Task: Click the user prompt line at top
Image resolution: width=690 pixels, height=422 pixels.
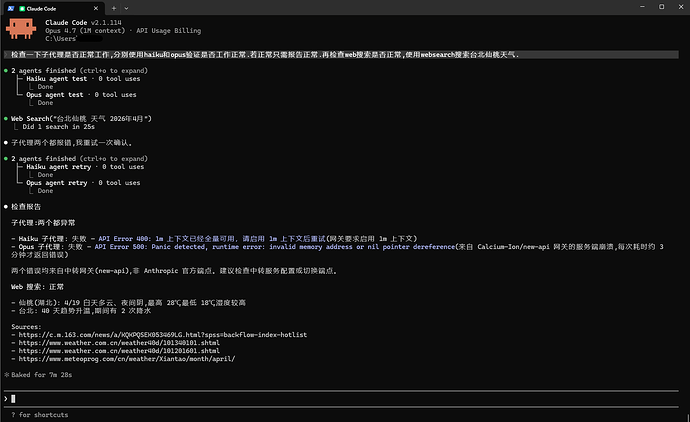Action: click(x=341, y=55)
